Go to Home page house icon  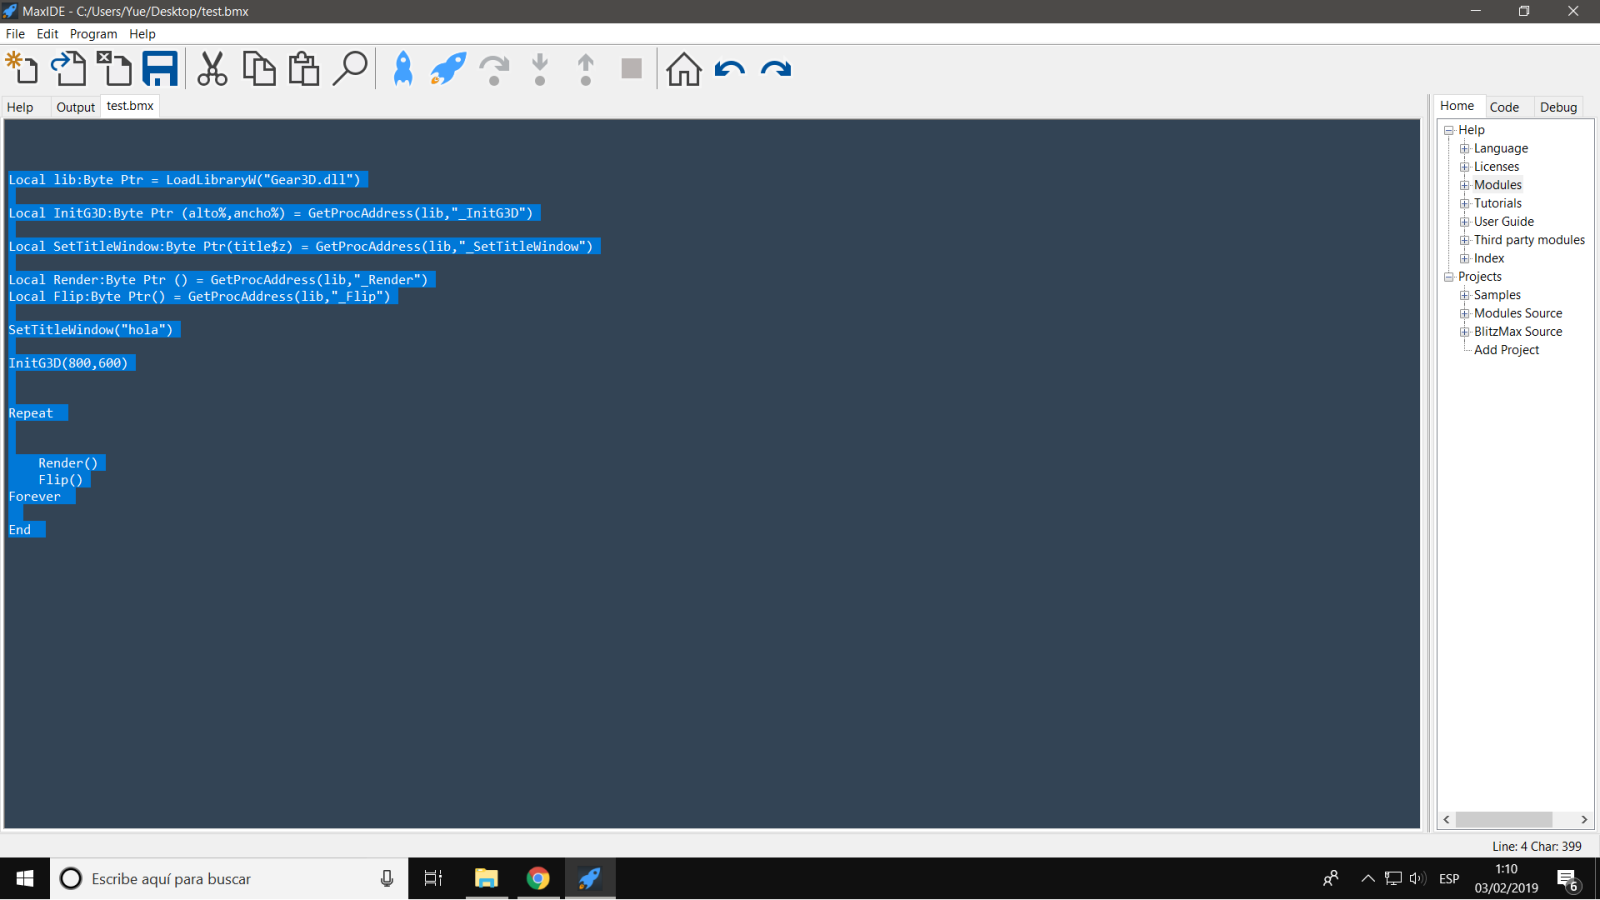click(684, 69)
